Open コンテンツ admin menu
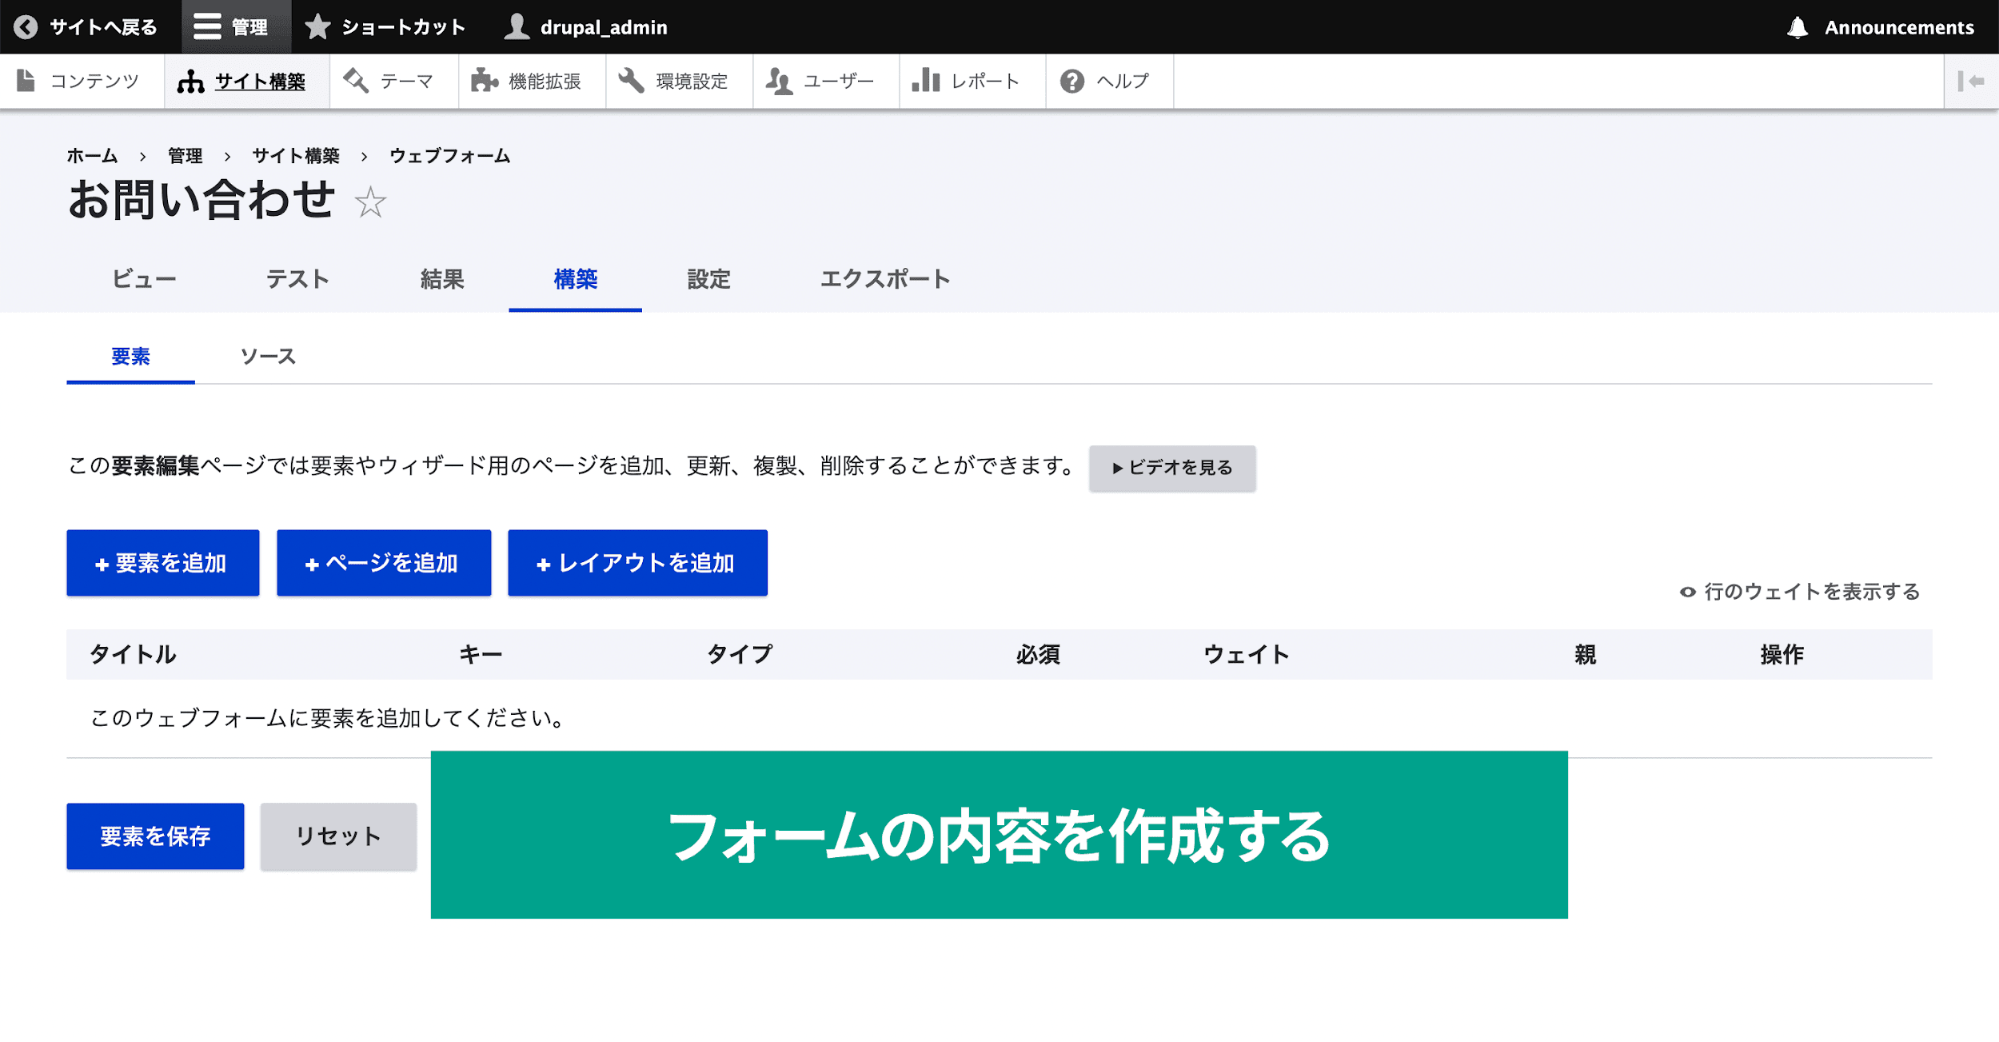The width and height of the screenshot is (1999, 1042). [81, 81]
